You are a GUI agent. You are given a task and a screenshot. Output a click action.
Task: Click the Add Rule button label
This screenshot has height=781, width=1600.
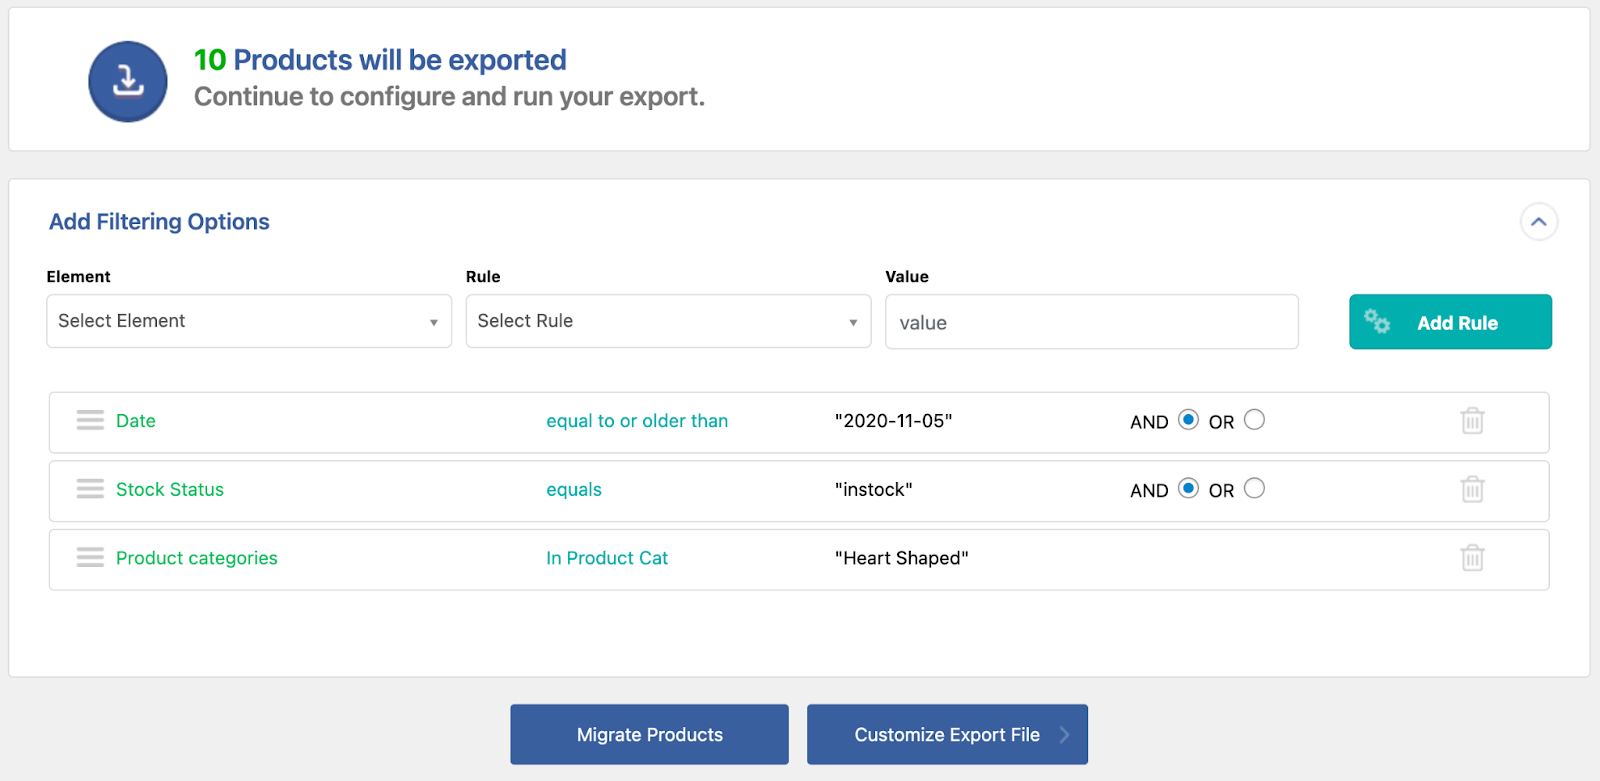click(x=1457, y=323)
